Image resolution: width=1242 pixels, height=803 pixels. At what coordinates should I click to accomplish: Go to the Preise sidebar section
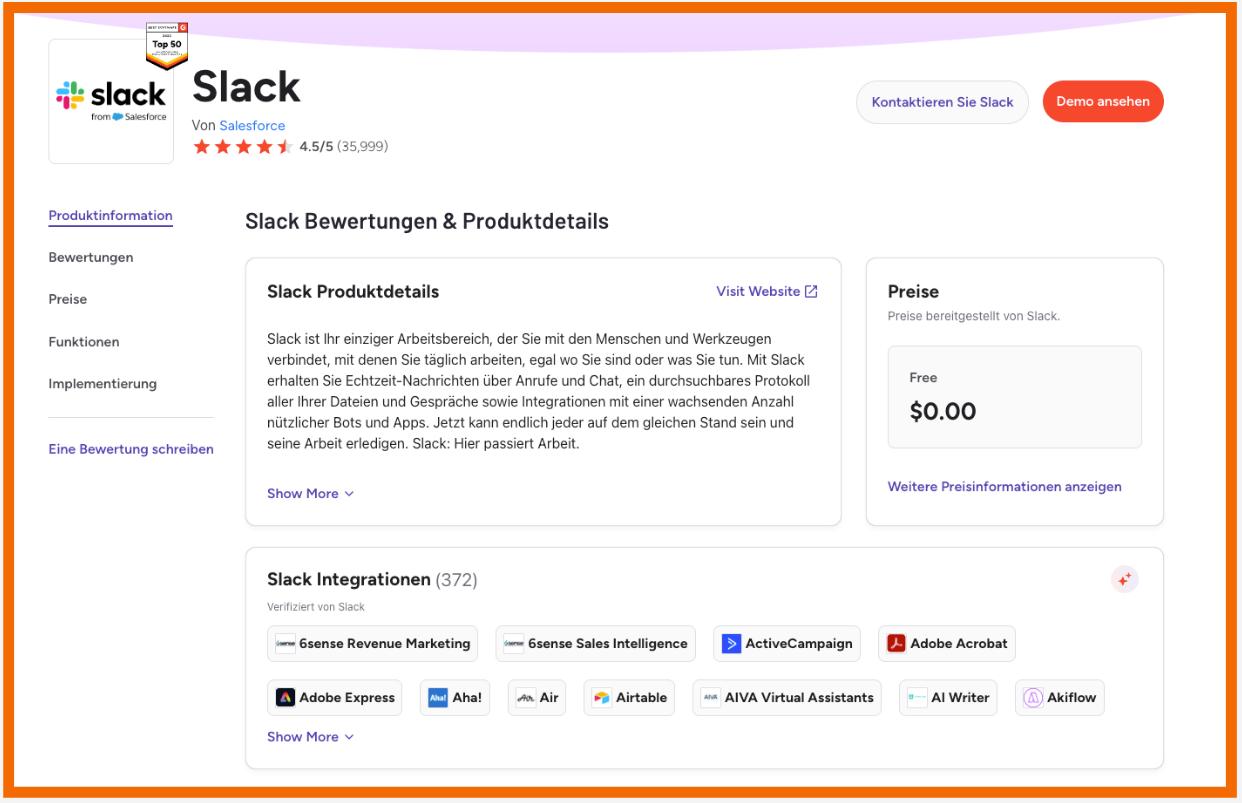68,300
